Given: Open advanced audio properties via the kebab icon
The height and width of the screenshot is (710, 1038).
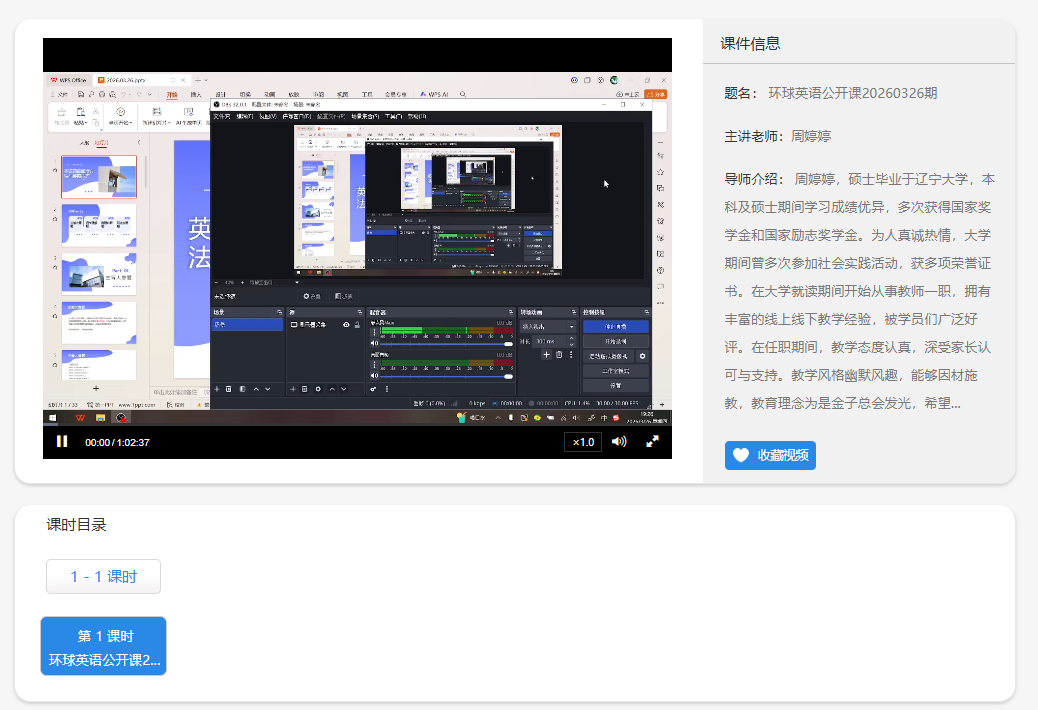Looking at the screenshot, I should 386,389.
